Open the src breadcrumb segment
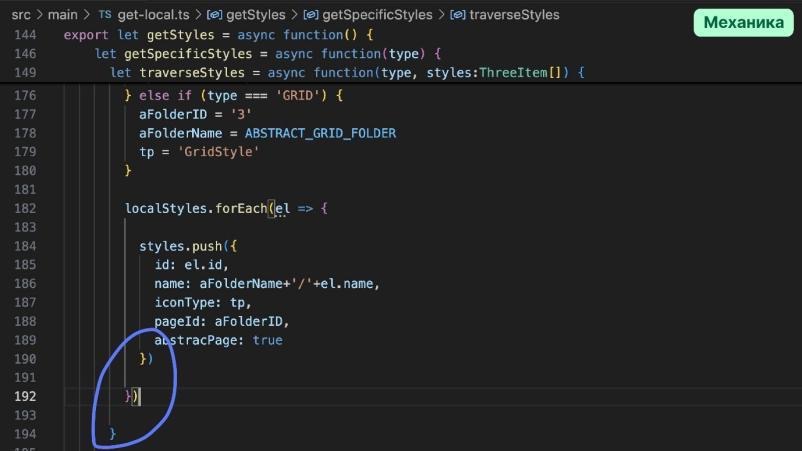802x451 pixels. (x=21, y=15)
